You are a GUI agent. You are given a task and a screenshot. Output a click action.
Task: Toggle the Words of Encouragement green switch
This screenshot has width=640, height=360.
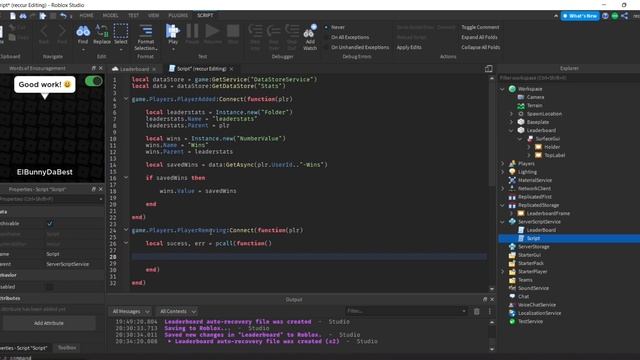point(93,81)
